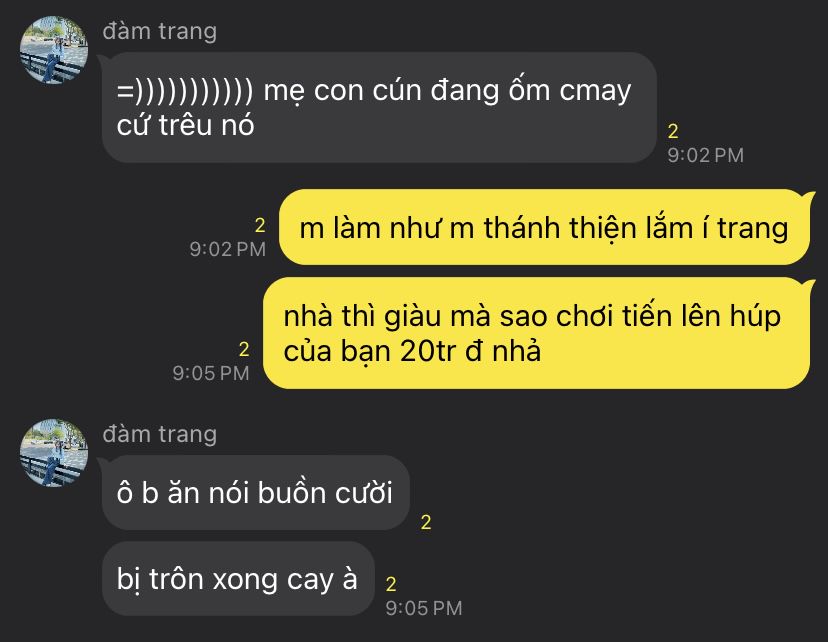Click unread count 2 beside 'nhà thì giàu' message
This screenshot has height=642, width=828.
(244, 350)
